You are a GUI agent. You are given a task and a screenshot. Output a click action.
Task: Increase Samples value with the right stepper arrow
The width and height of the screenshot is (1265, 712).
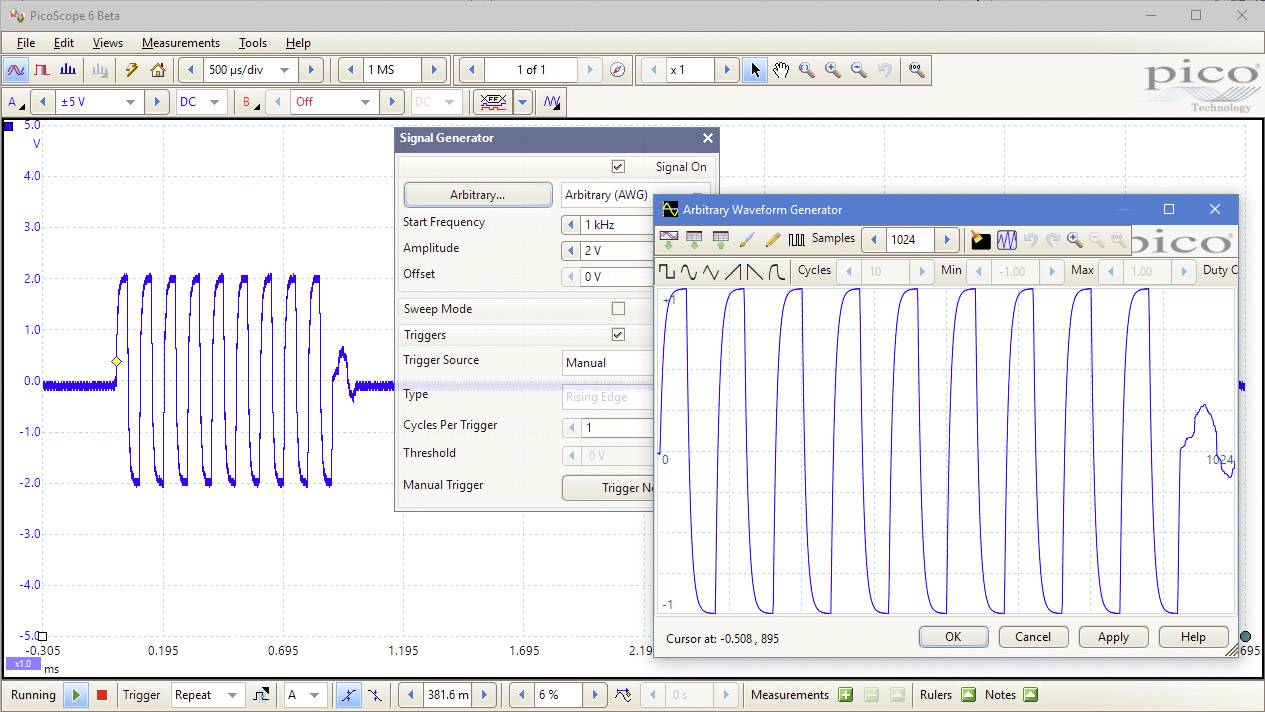[x=948, y=240]
